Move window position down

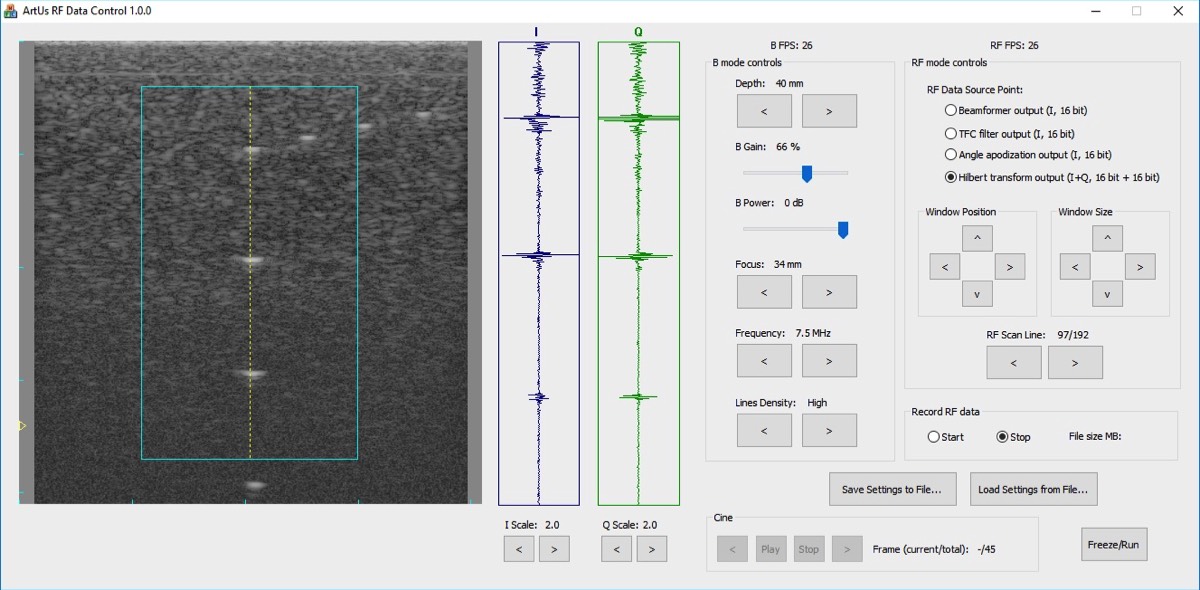tap(977, 294)
